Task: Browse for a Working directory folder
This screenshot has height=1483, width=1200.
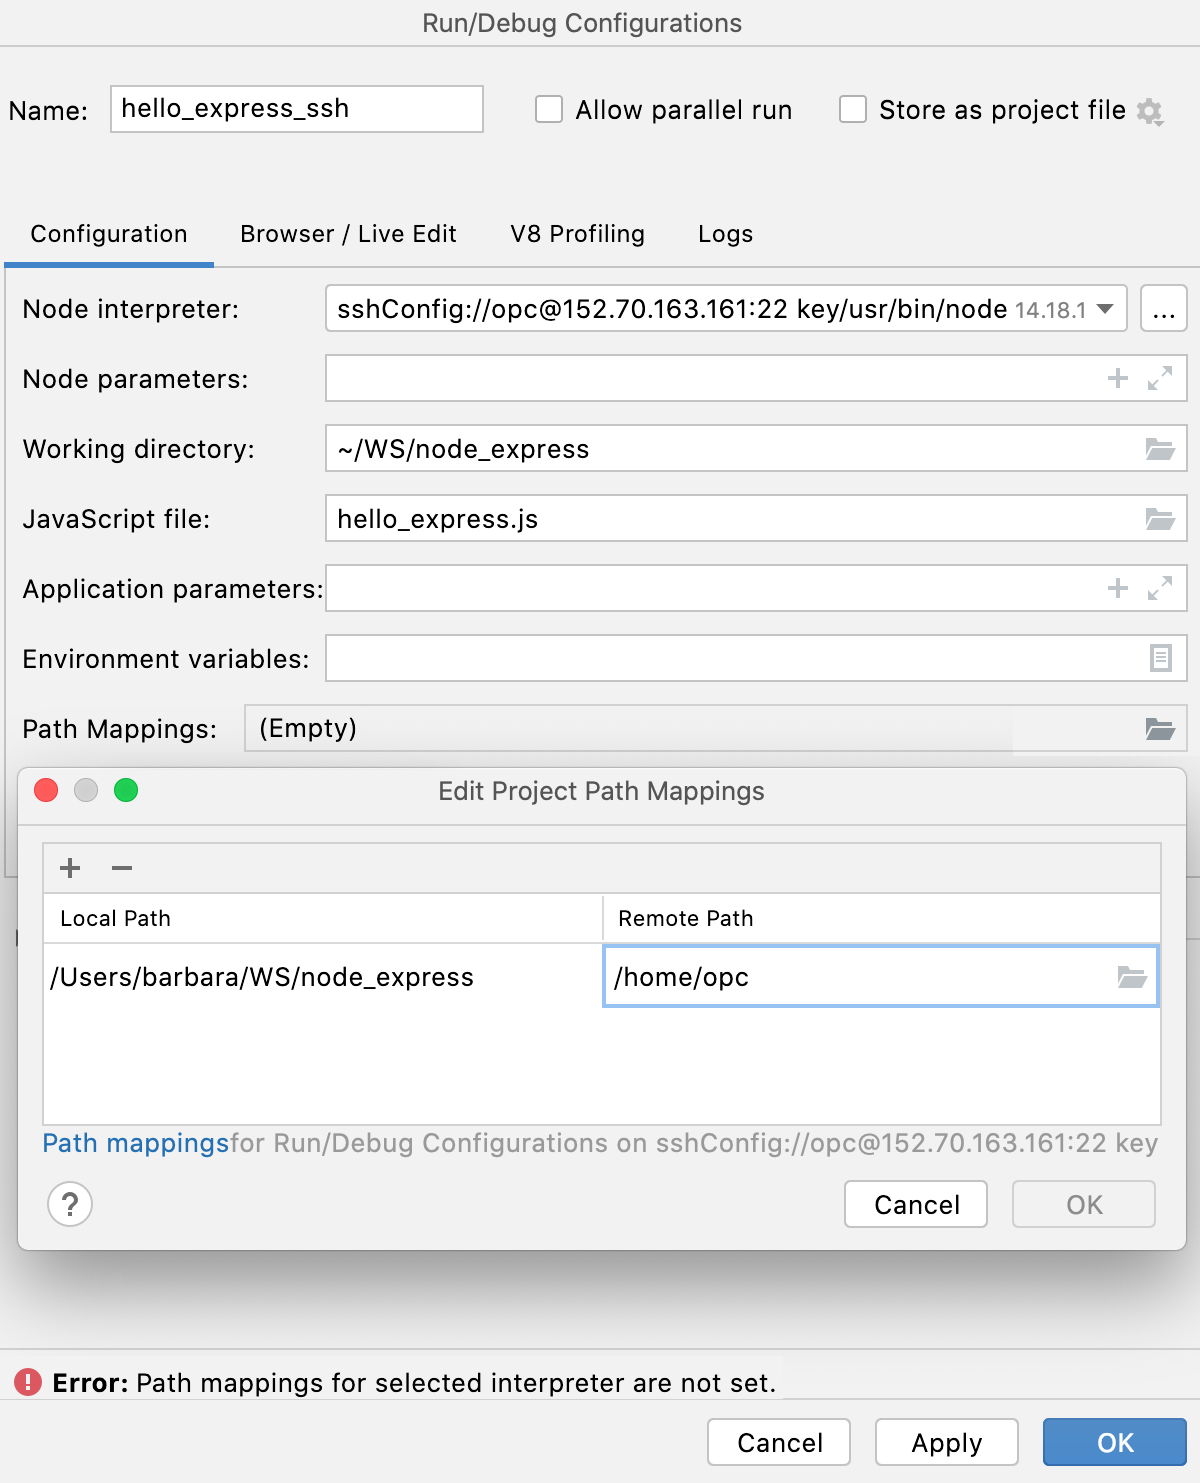Action: tap(1159, 449)
